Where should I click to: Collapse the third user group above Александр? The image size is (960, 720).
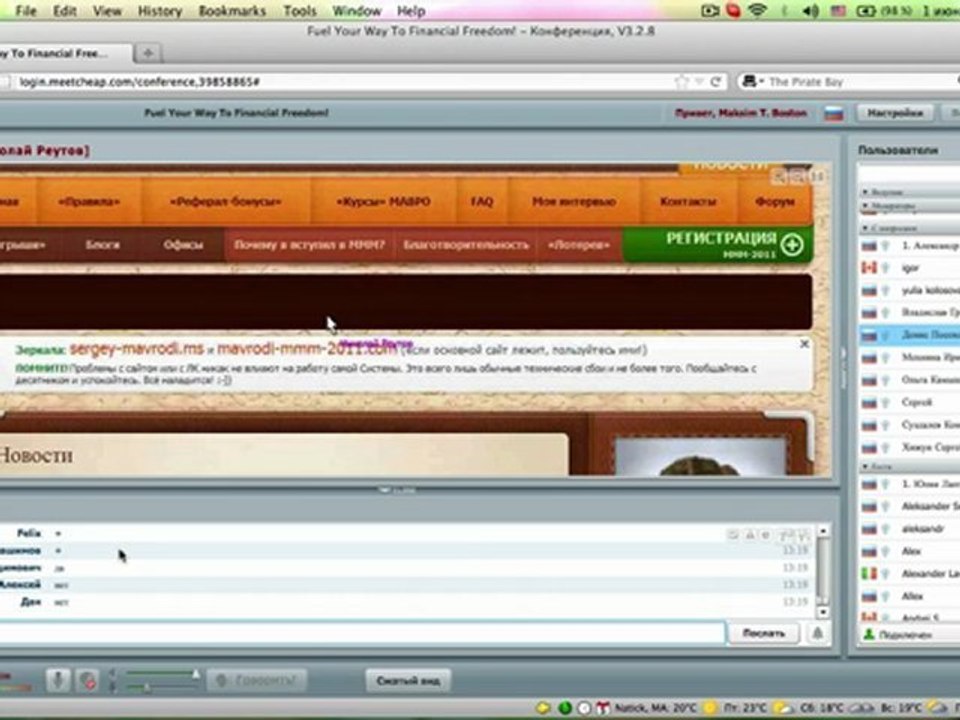pyautogui.click(x=865, y=228)
